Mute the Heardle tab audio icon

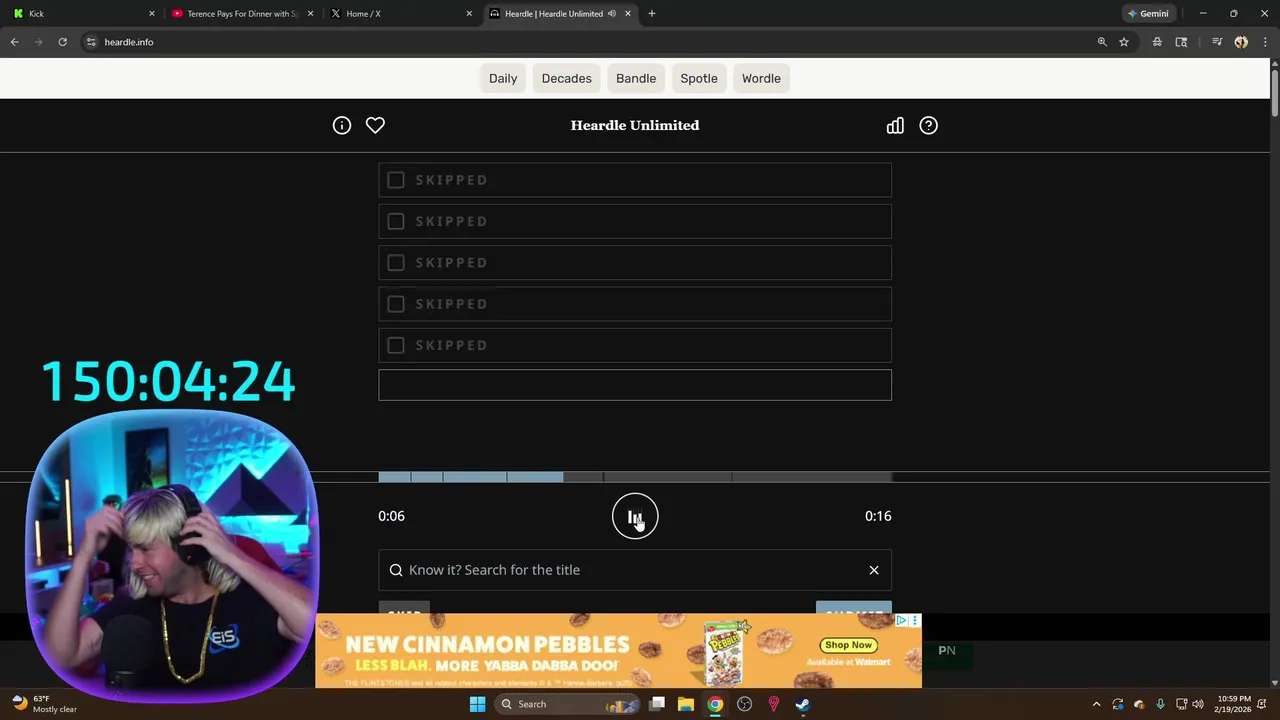click(612, 14)
